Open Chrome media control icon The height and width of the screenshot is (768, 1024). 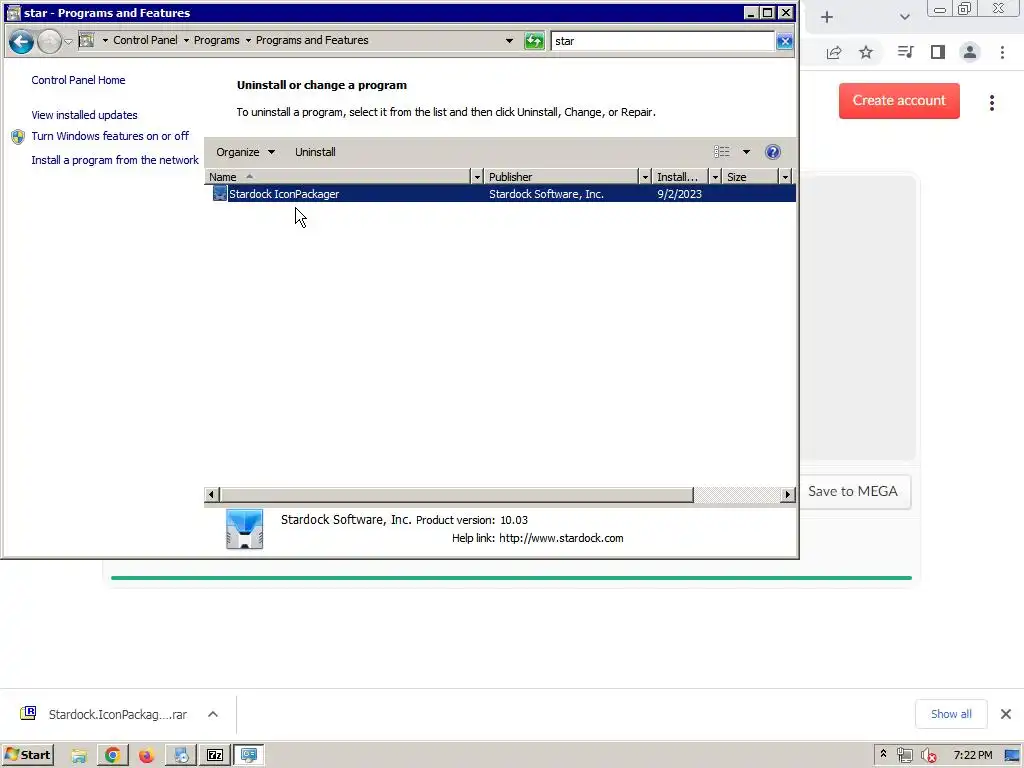click(905, 52)
